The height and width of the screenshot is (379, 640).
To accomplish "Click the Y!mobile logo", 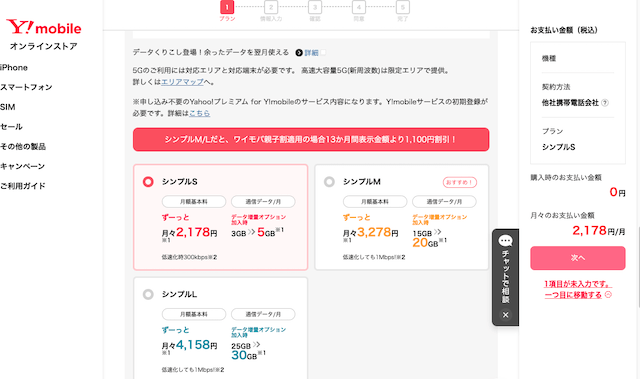I will coord(44,27).
